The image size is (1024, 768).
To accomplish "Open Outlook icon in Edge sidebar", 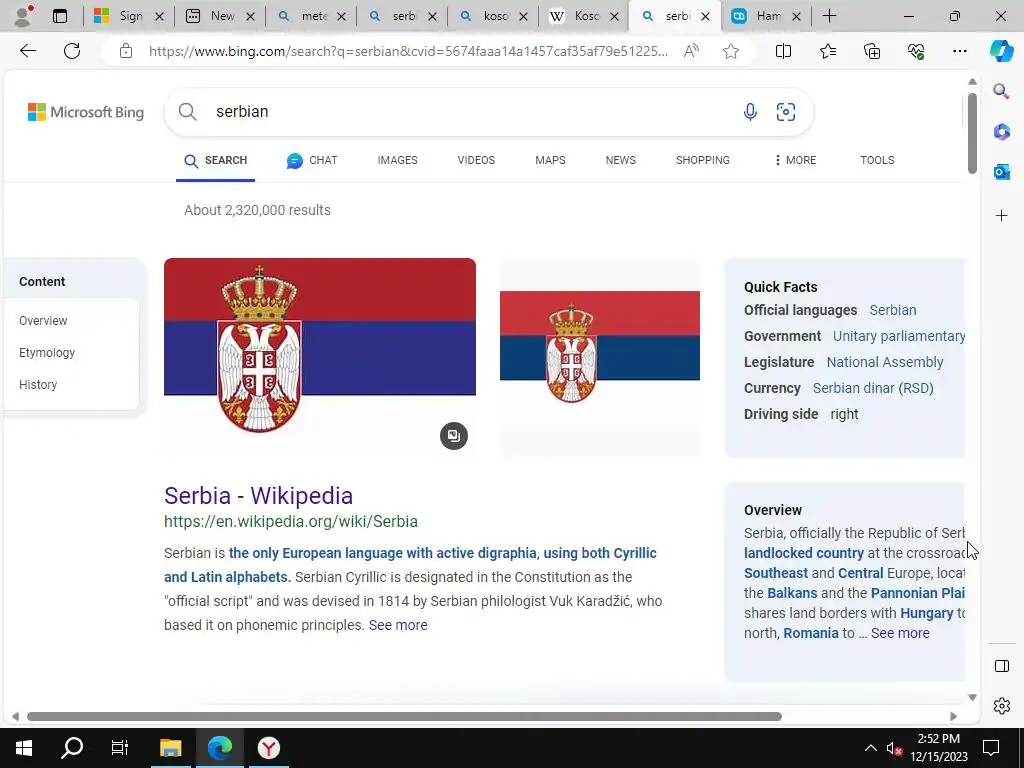I will (1001, 172).
